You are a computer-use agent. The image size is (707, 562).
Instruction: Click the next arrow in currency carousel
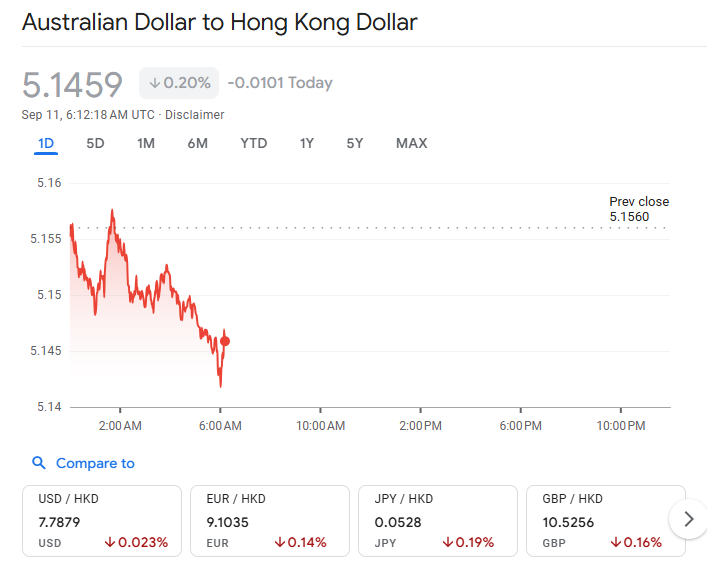(687, 518)
